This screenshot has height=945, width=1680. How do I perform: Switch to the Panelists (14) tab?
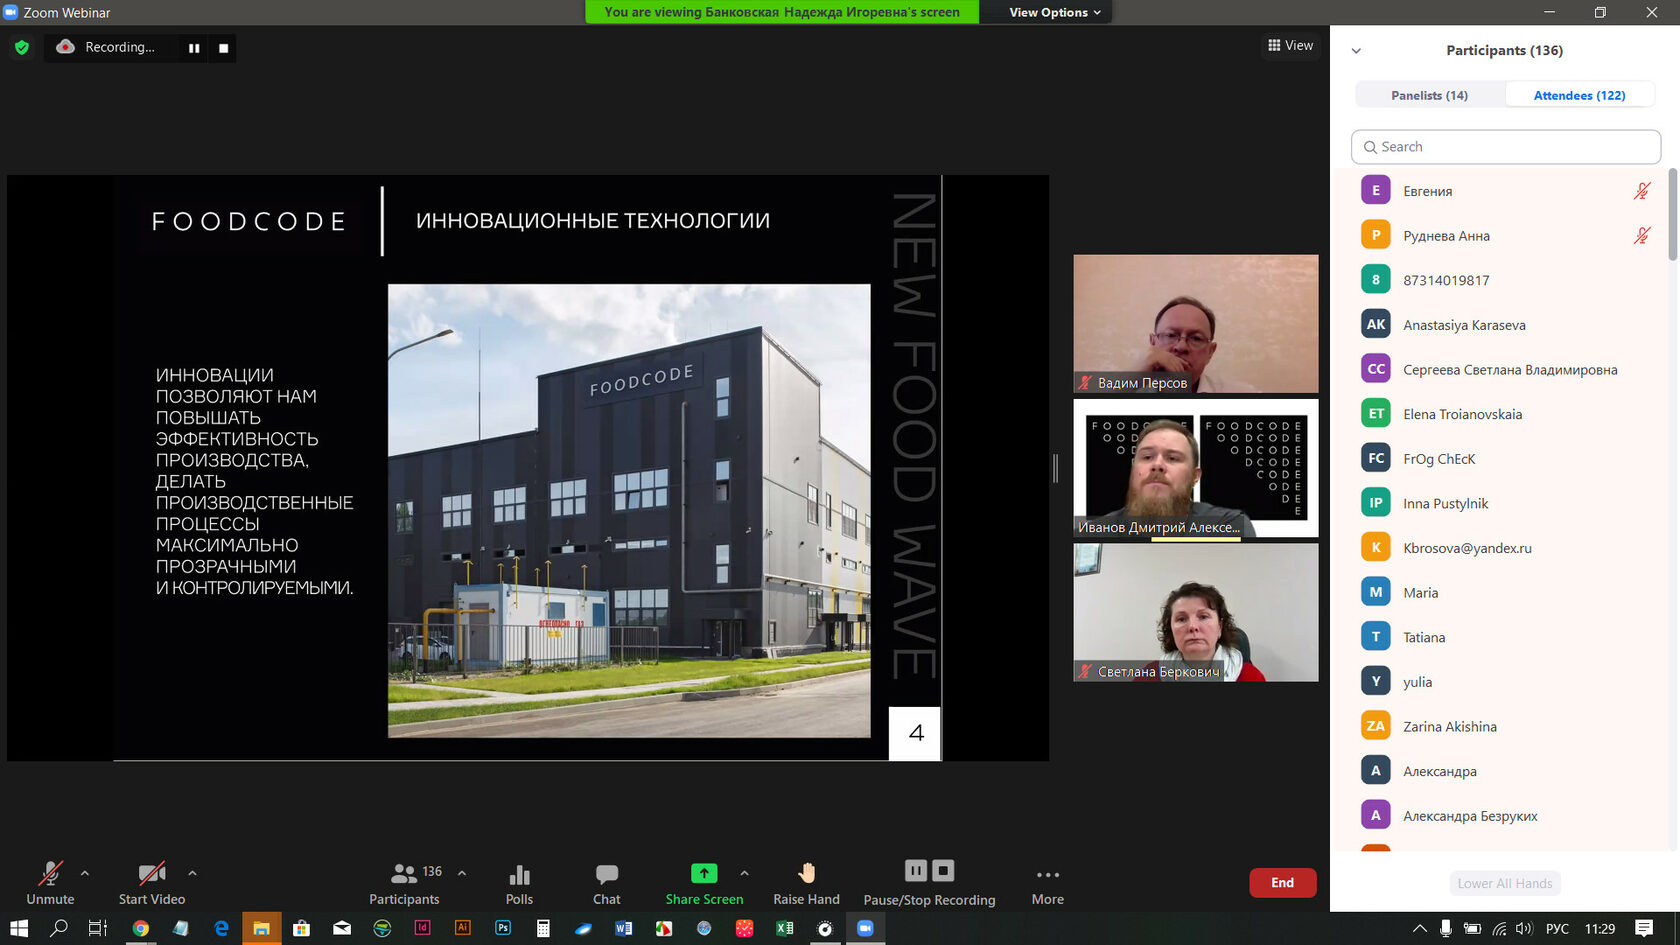point(1429,95)
